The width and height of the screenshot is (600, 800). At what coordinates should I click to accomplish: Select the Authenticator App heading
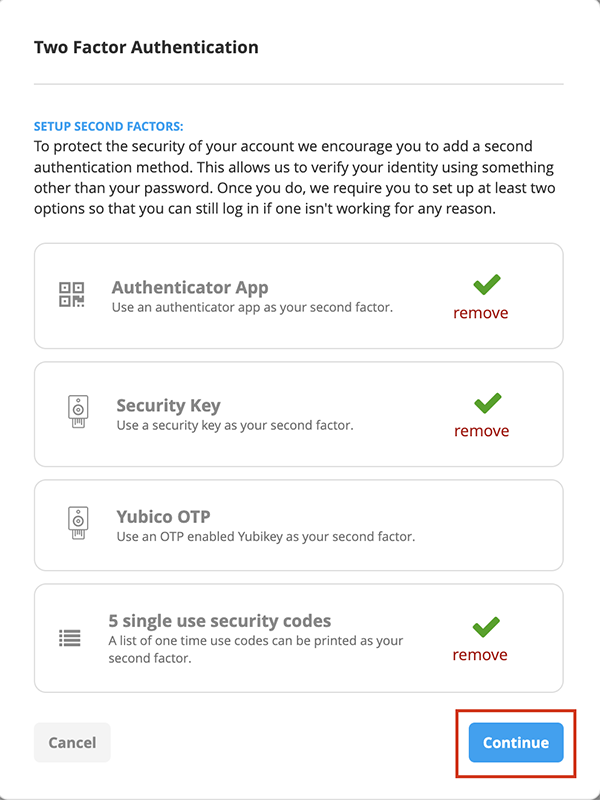(190, 288)
